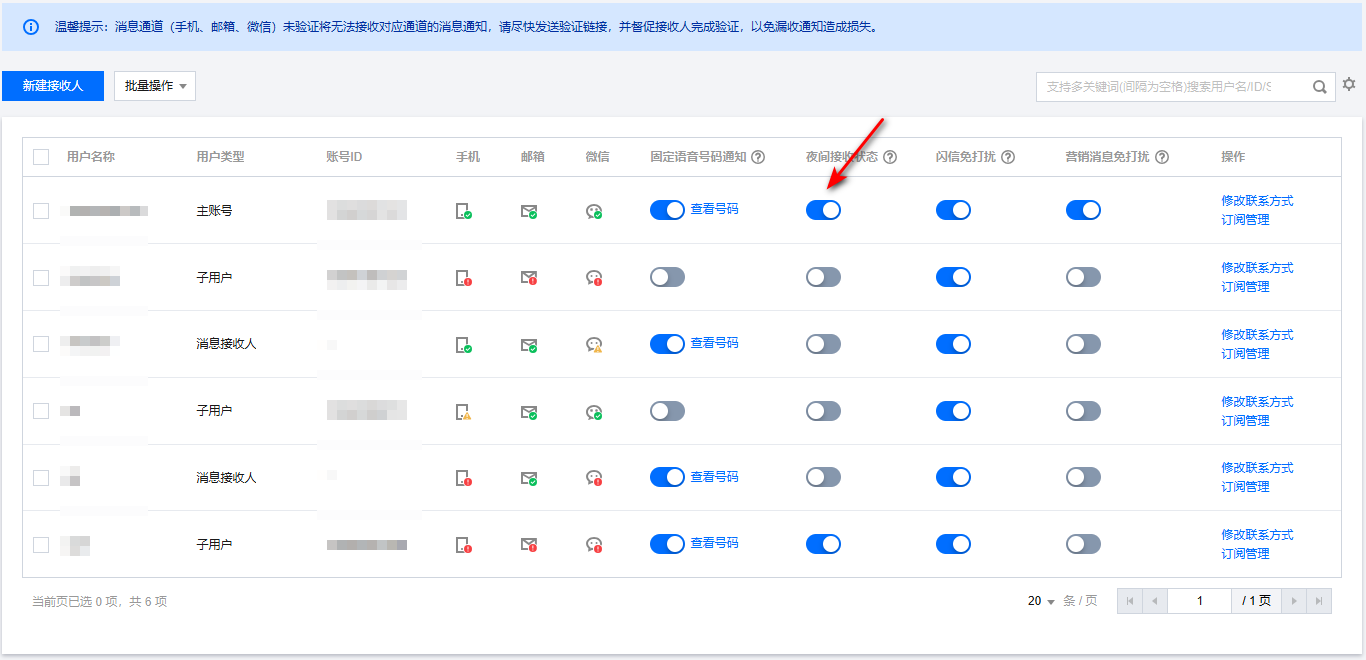The height and width of the screenshot is (660, 1366).
Task: Enable 夜间接收状态 switch in third row
Action: 823,344
